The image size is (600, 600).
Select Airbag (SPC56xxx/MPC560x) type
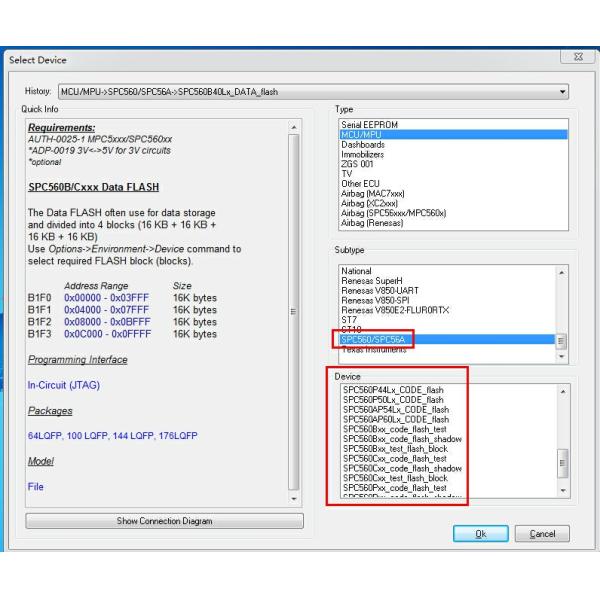point(453,213)
